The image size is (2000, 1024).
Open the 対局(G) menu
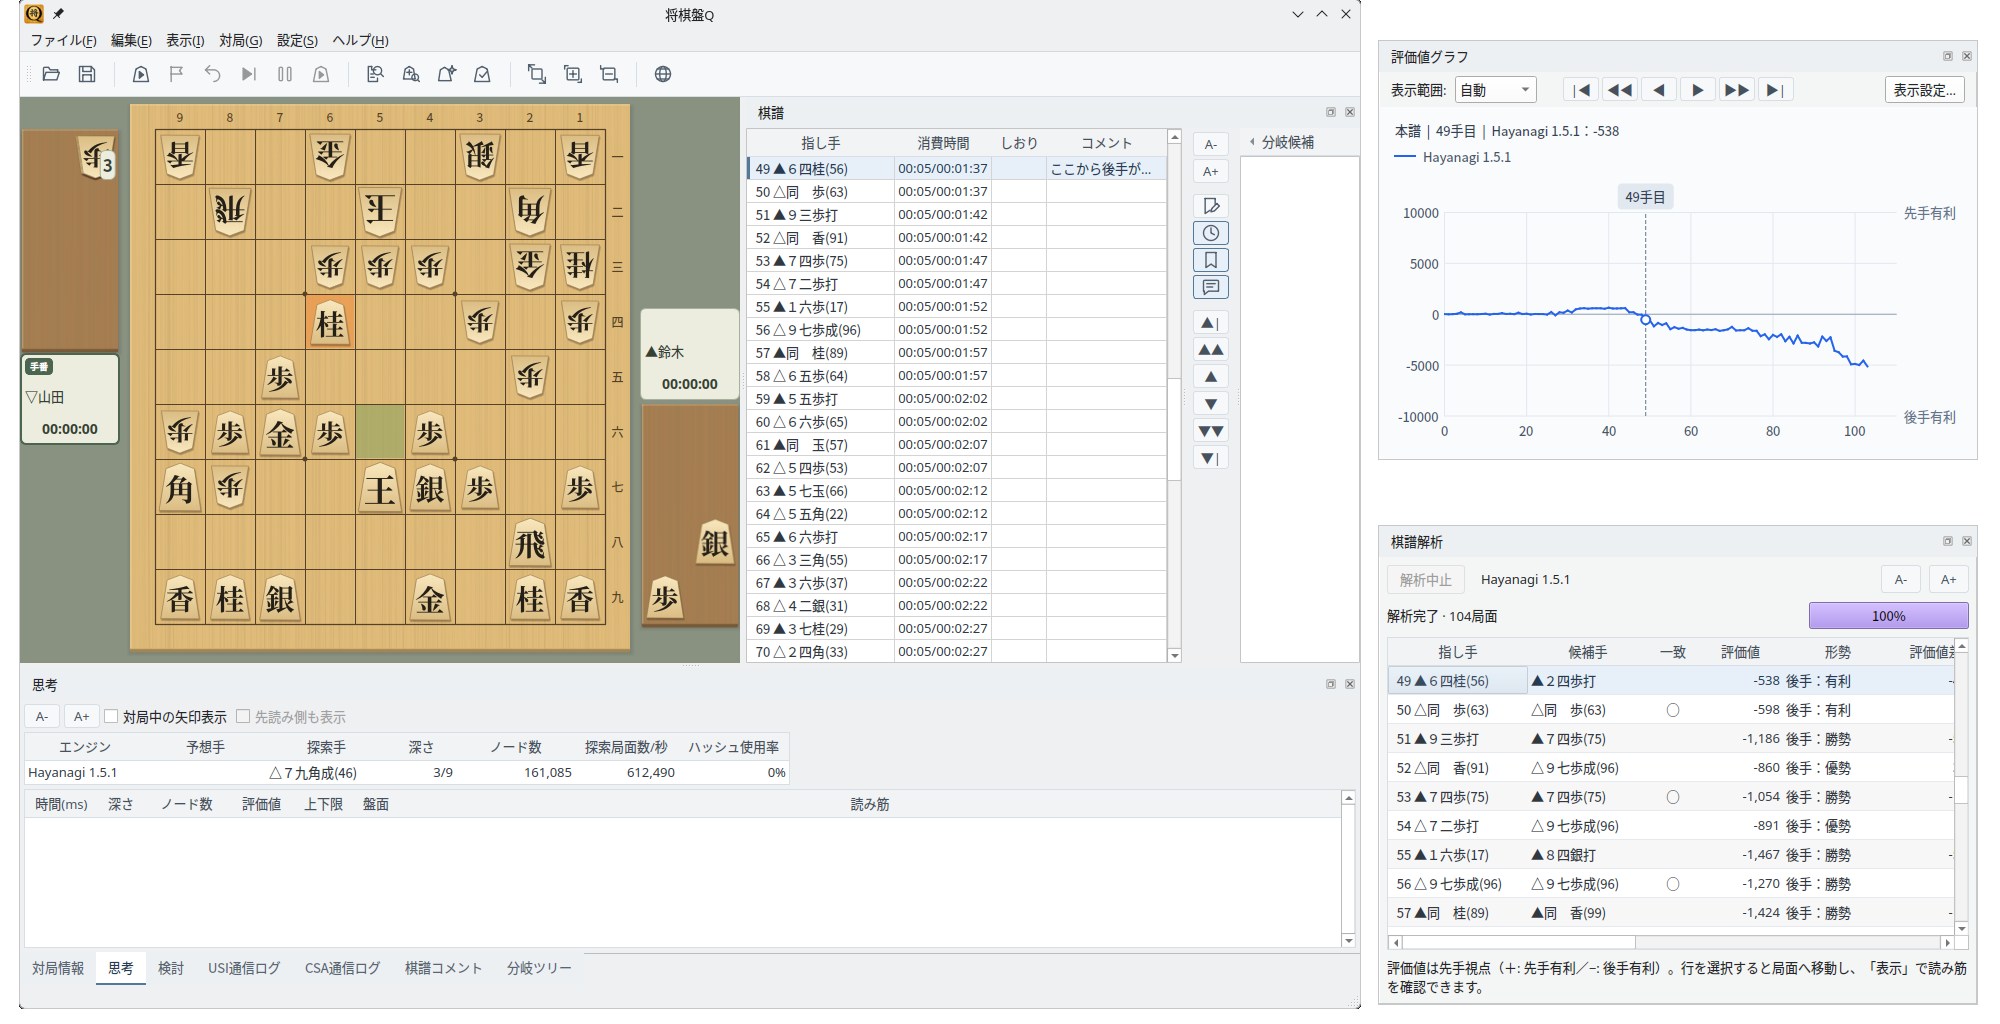point(240,40)
